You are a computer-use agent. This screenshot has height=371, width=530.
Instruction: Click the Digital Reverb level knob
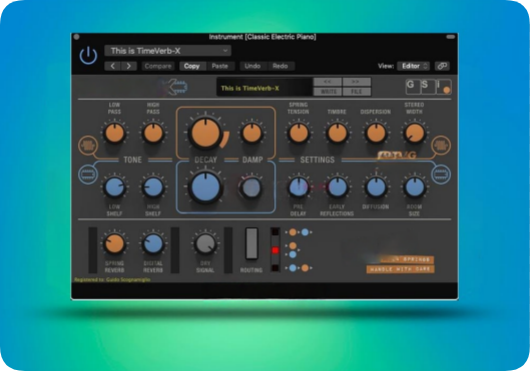153,244
